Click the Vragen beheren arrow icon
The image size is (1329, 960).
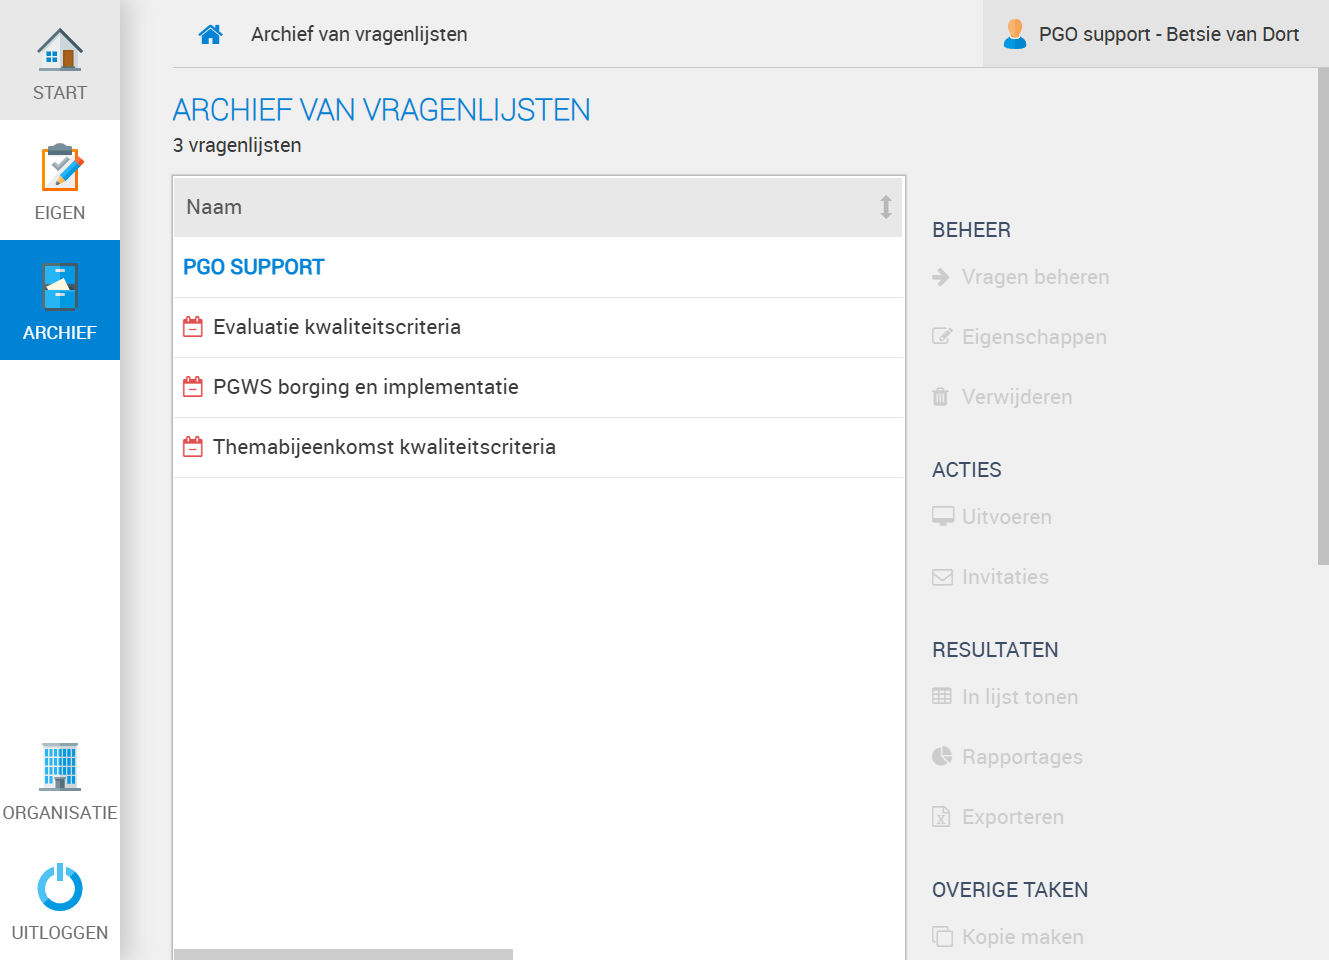tap(941, 277)
